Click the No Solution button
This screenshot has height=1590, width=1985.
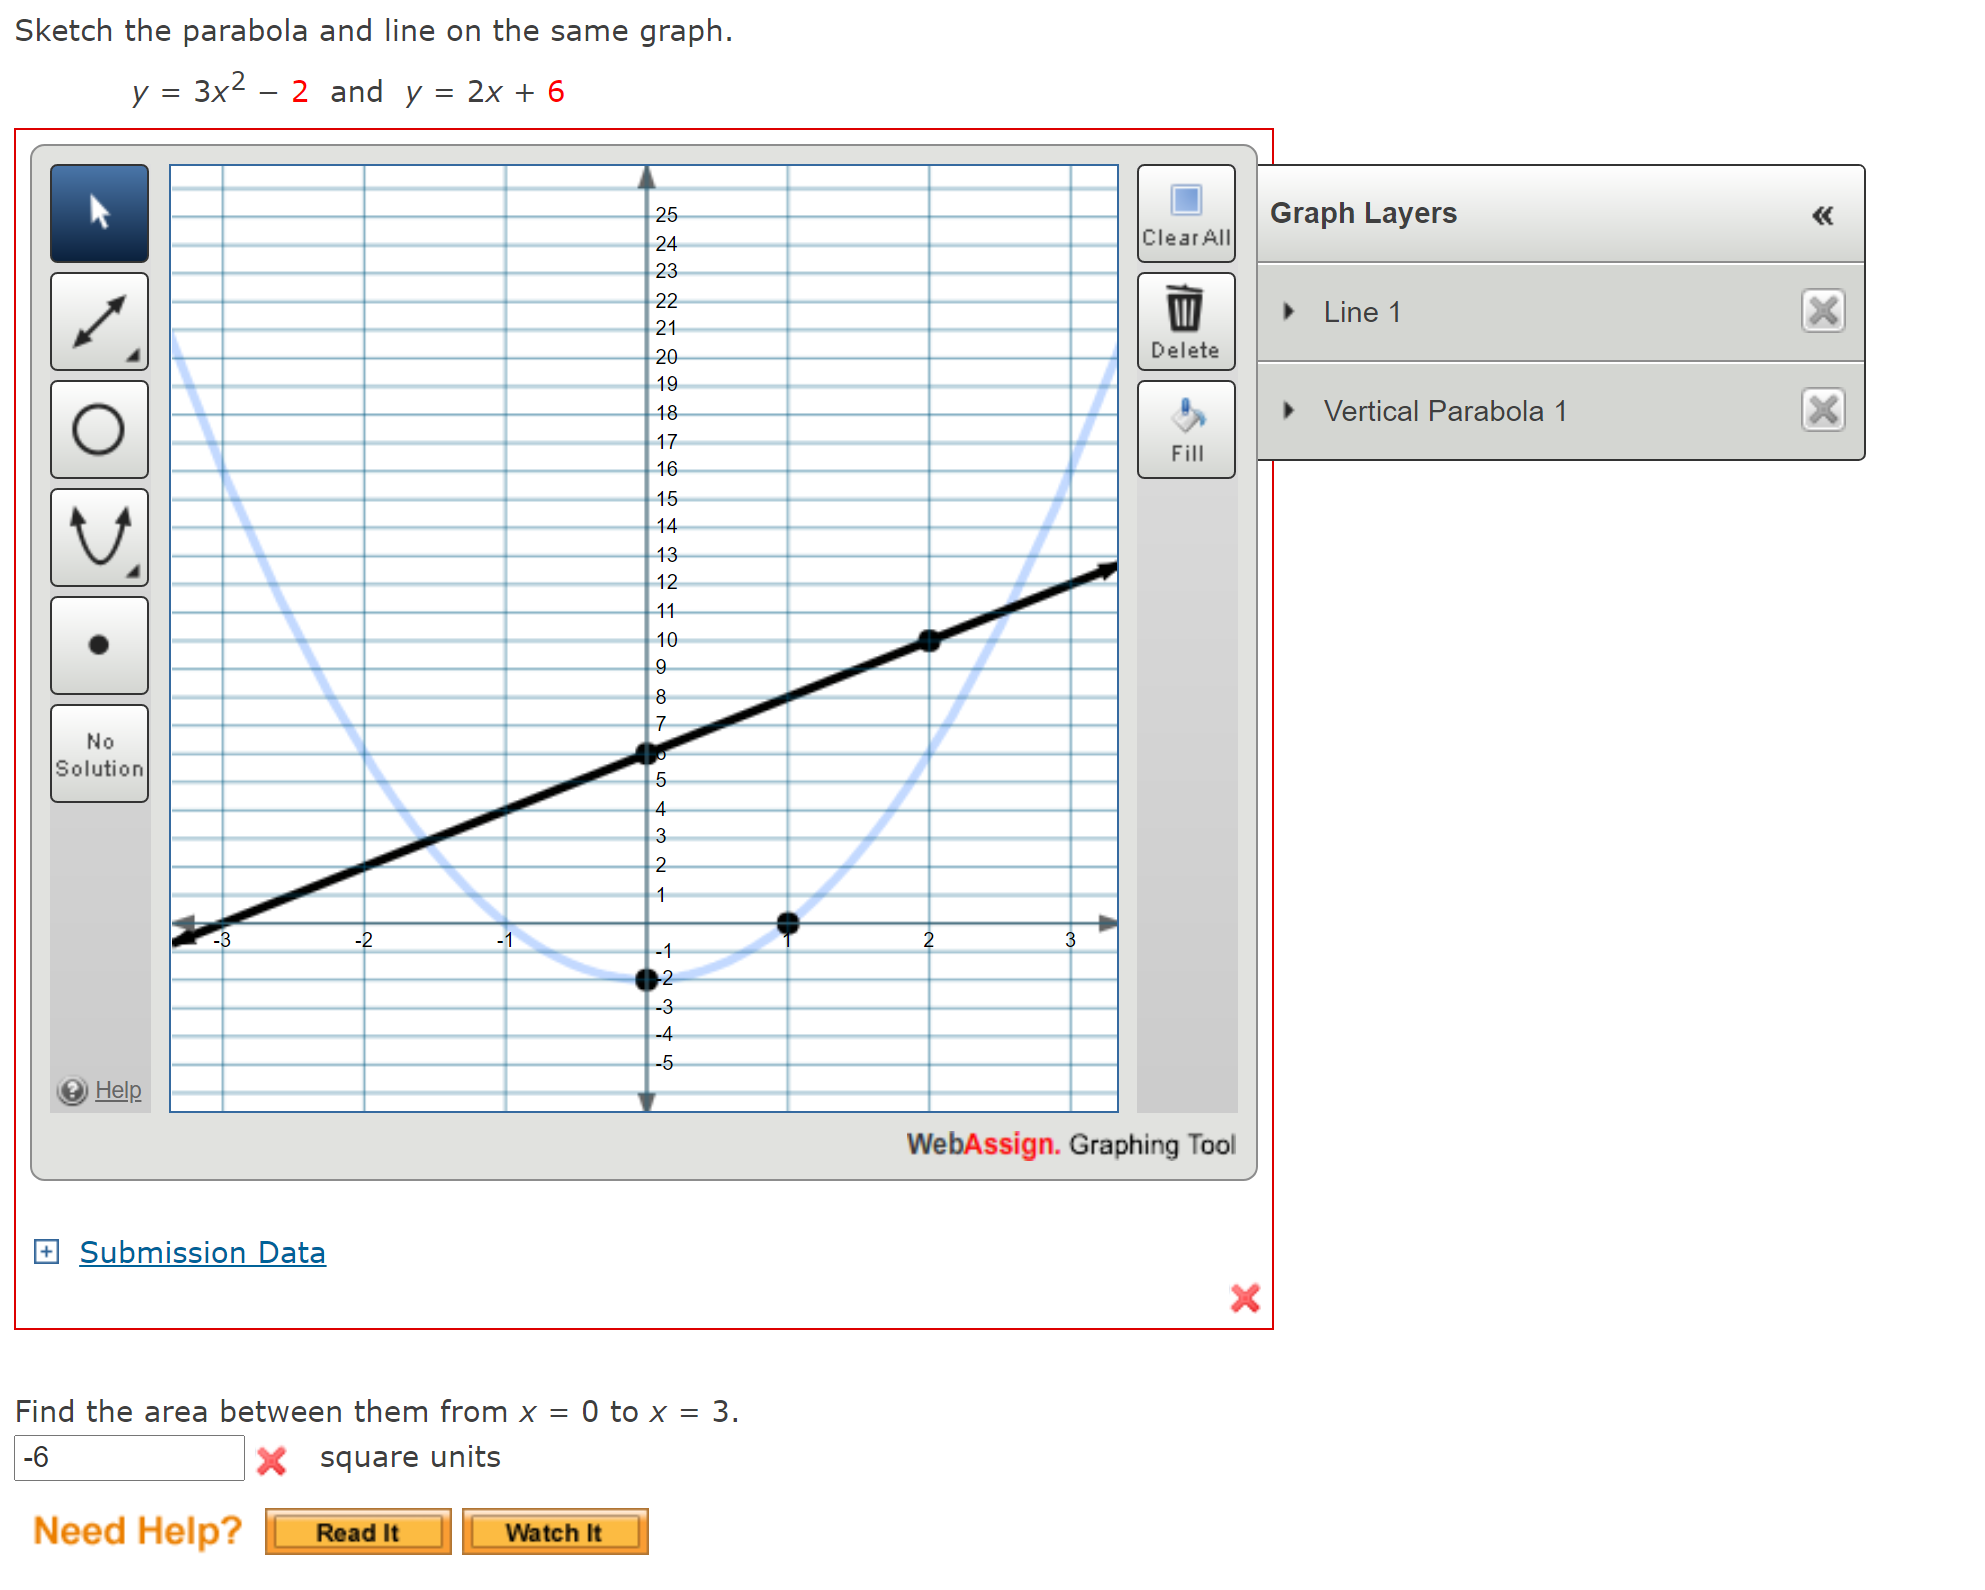99,754
